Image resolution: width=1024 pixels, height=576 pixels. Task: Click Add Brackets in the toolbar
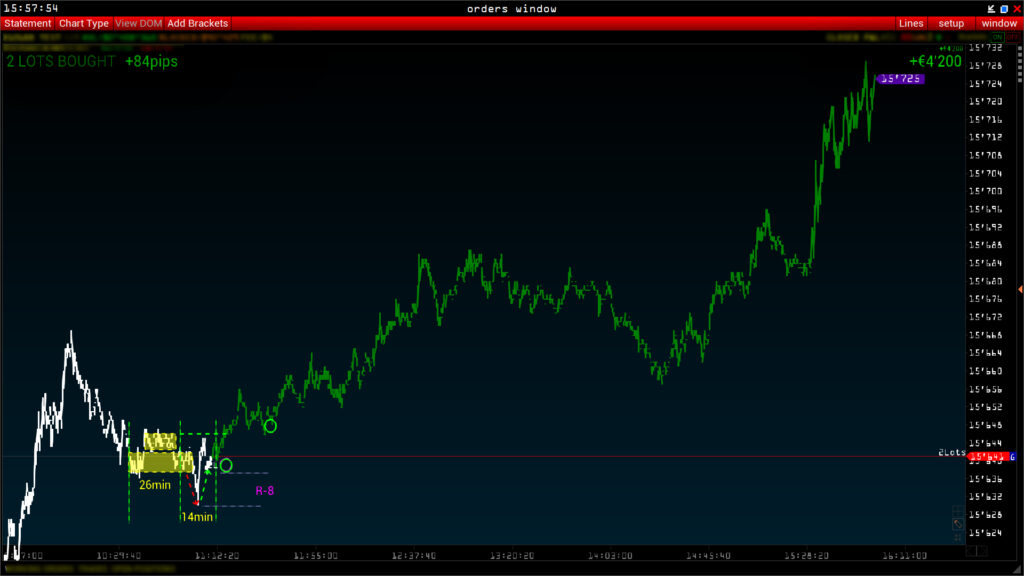click(x=197, y=23)
